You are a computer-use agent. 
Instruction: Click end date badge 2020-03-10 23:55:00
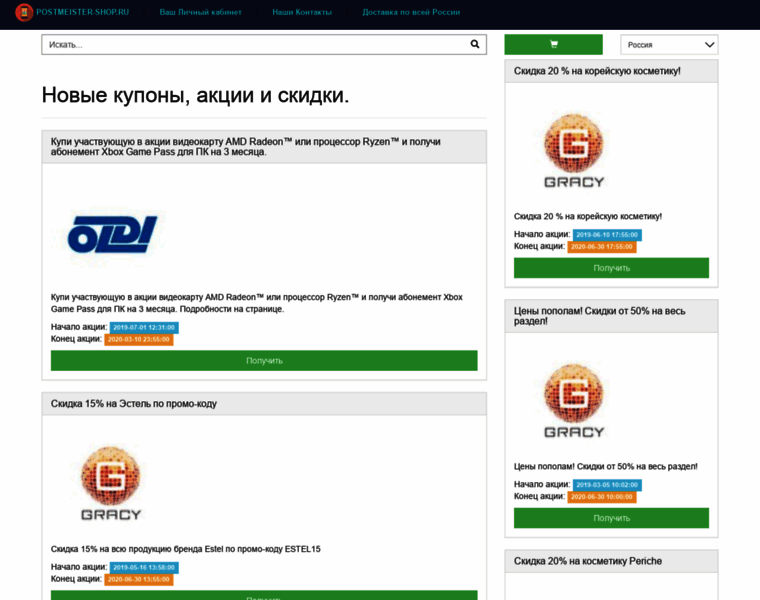(x=139, y=339)
